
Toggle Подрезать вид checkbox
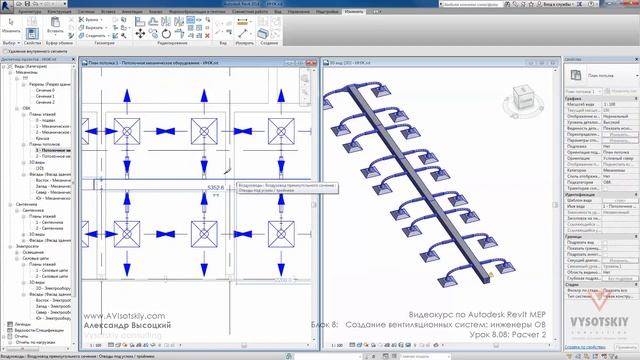tap(605, 242)
